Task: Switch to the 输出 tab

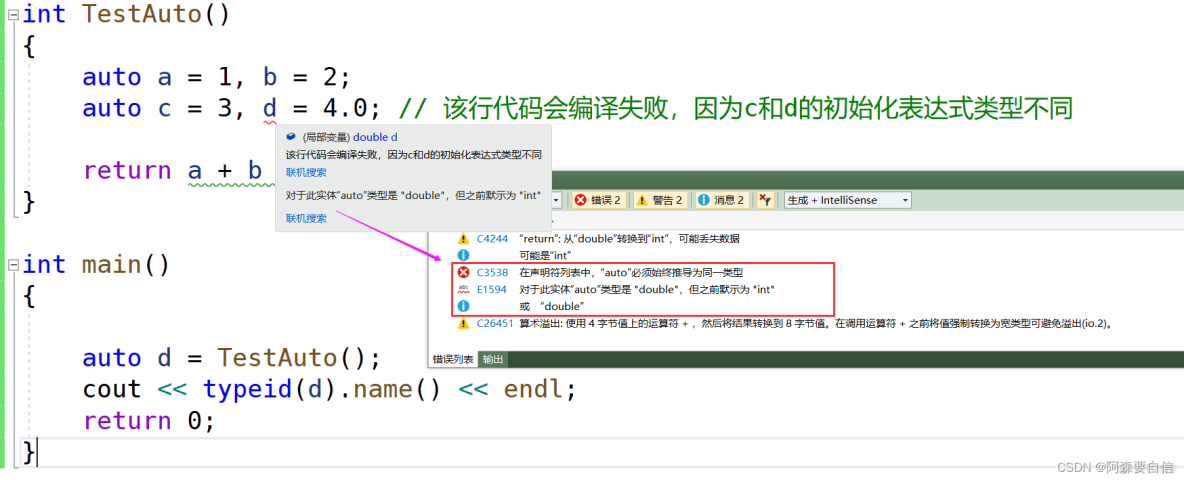Action: [x=493, y=359]
